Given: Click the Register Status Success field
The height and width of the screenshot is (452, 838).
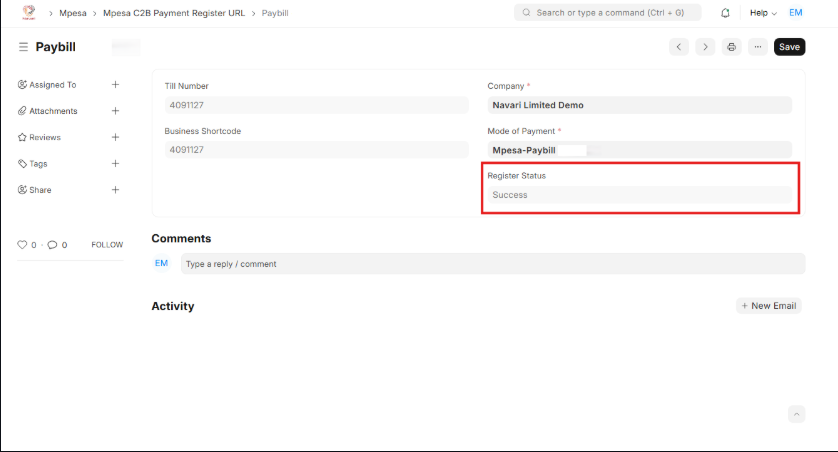Looking at the screenshot, I should point(639,195).
